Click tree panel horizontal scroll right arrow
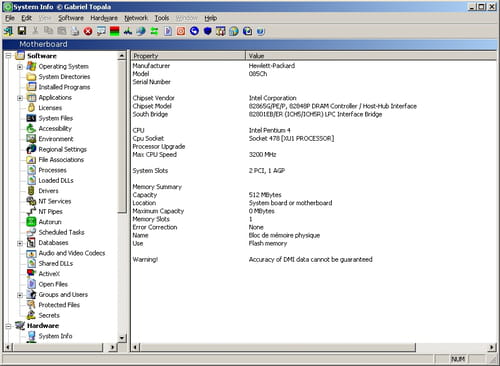 coord(113,347)
